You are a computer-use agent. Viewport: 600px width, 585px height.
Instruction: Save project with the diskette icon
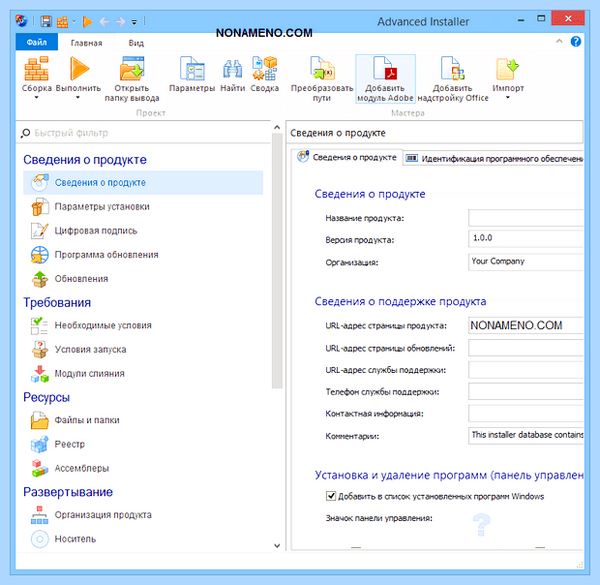[46, 21]
